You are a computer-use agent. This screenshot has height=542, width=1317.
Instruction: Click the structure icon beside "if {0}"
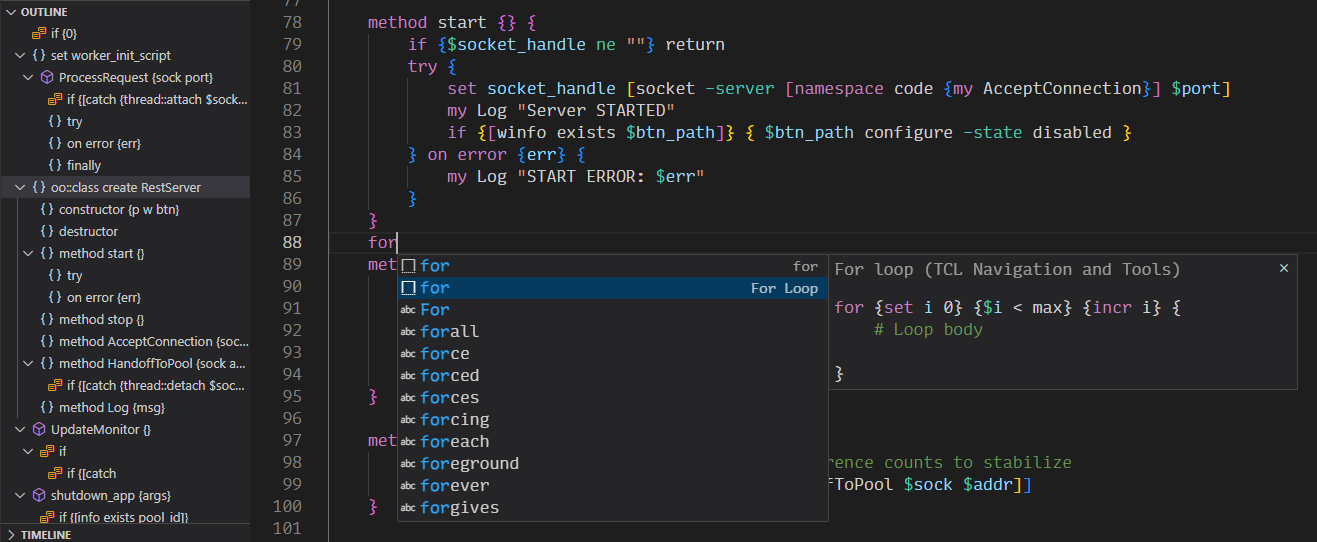(39, 33)
